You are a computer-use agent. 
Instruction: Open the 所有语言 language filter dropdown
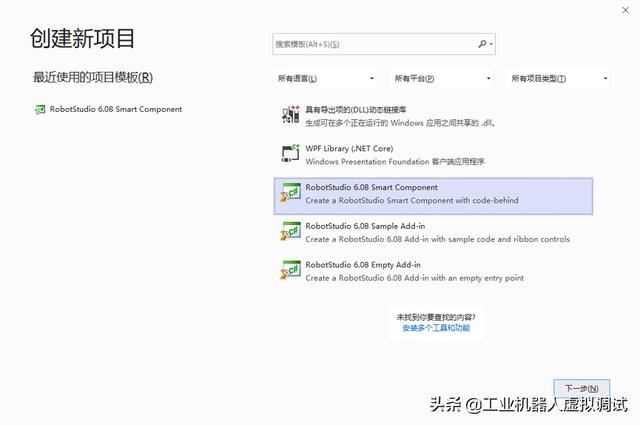point(325,78)
